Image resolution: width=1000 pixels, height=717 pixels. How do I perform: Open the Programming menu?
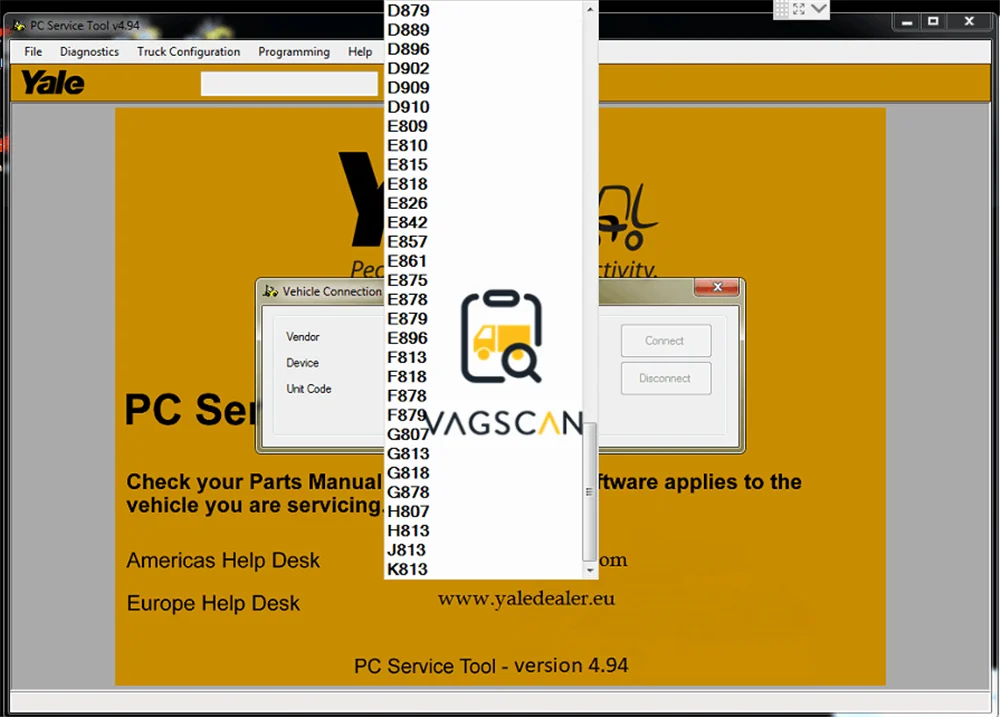pyautogui.click(x=294, y=52)
